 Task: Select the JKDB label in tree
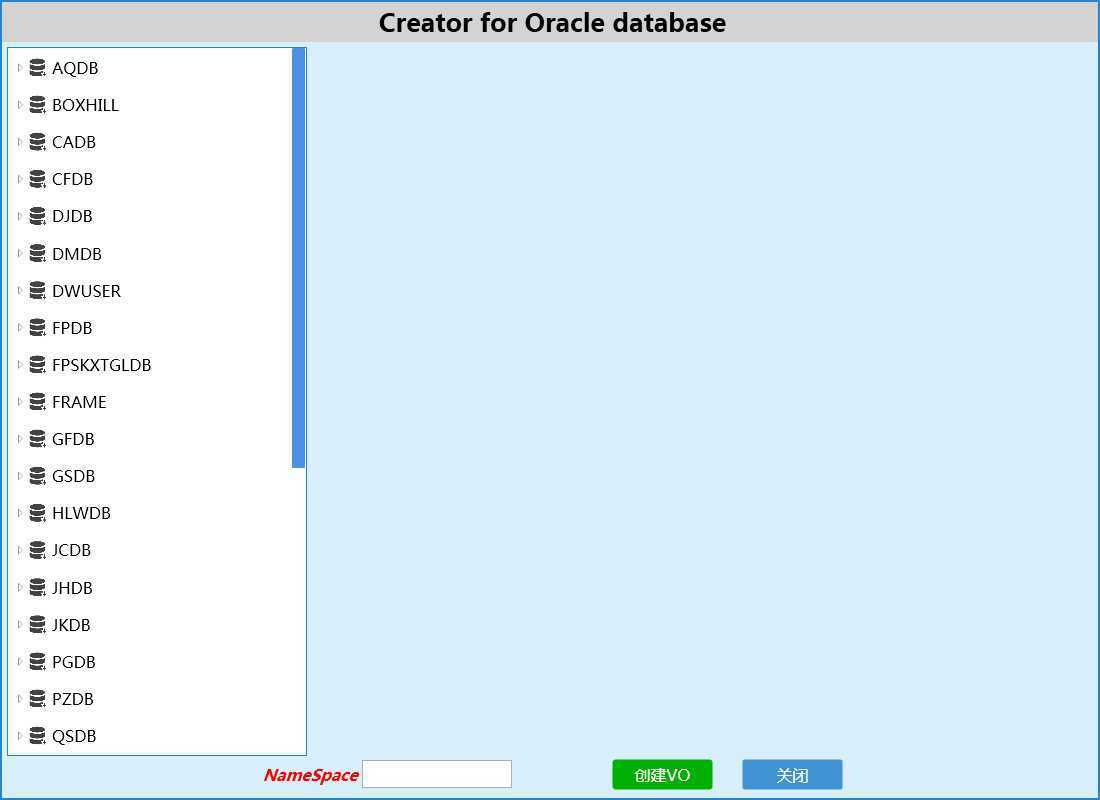click(x=72, y=625)
